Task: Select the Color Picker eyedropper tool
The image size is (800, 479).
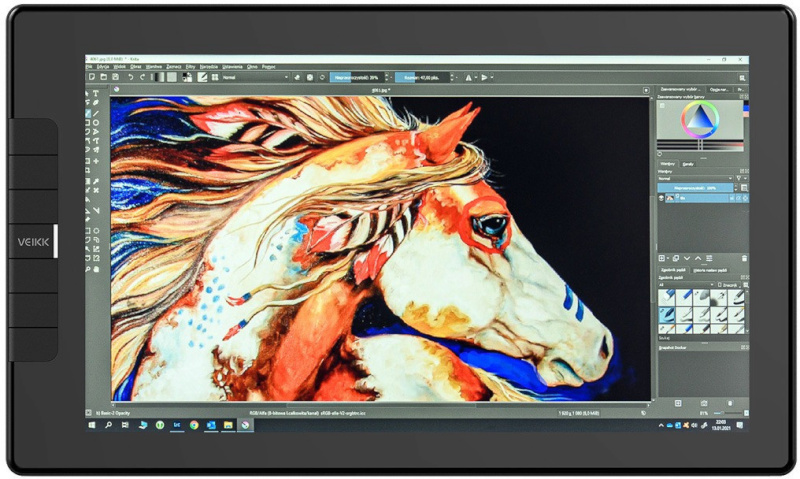Action: click(95, 181)
